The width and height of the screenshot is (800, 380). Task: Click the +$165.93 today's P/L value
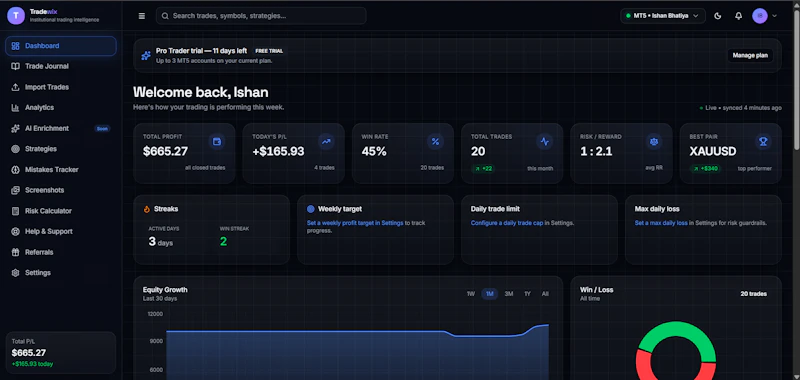point(278,151)
